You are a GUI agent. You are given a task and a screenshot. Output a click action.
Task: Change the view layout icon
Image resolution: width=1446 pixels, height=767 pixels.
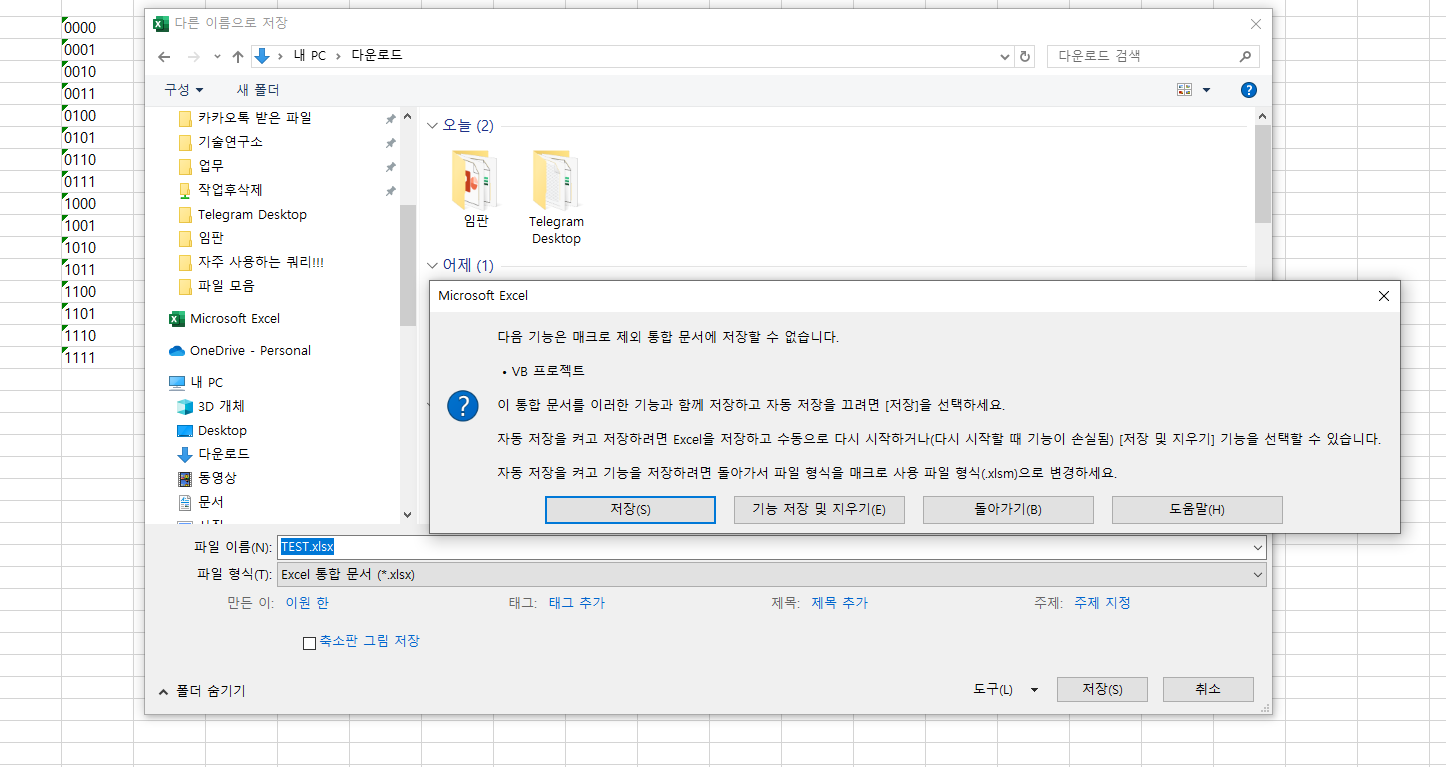coord(1185,90)
